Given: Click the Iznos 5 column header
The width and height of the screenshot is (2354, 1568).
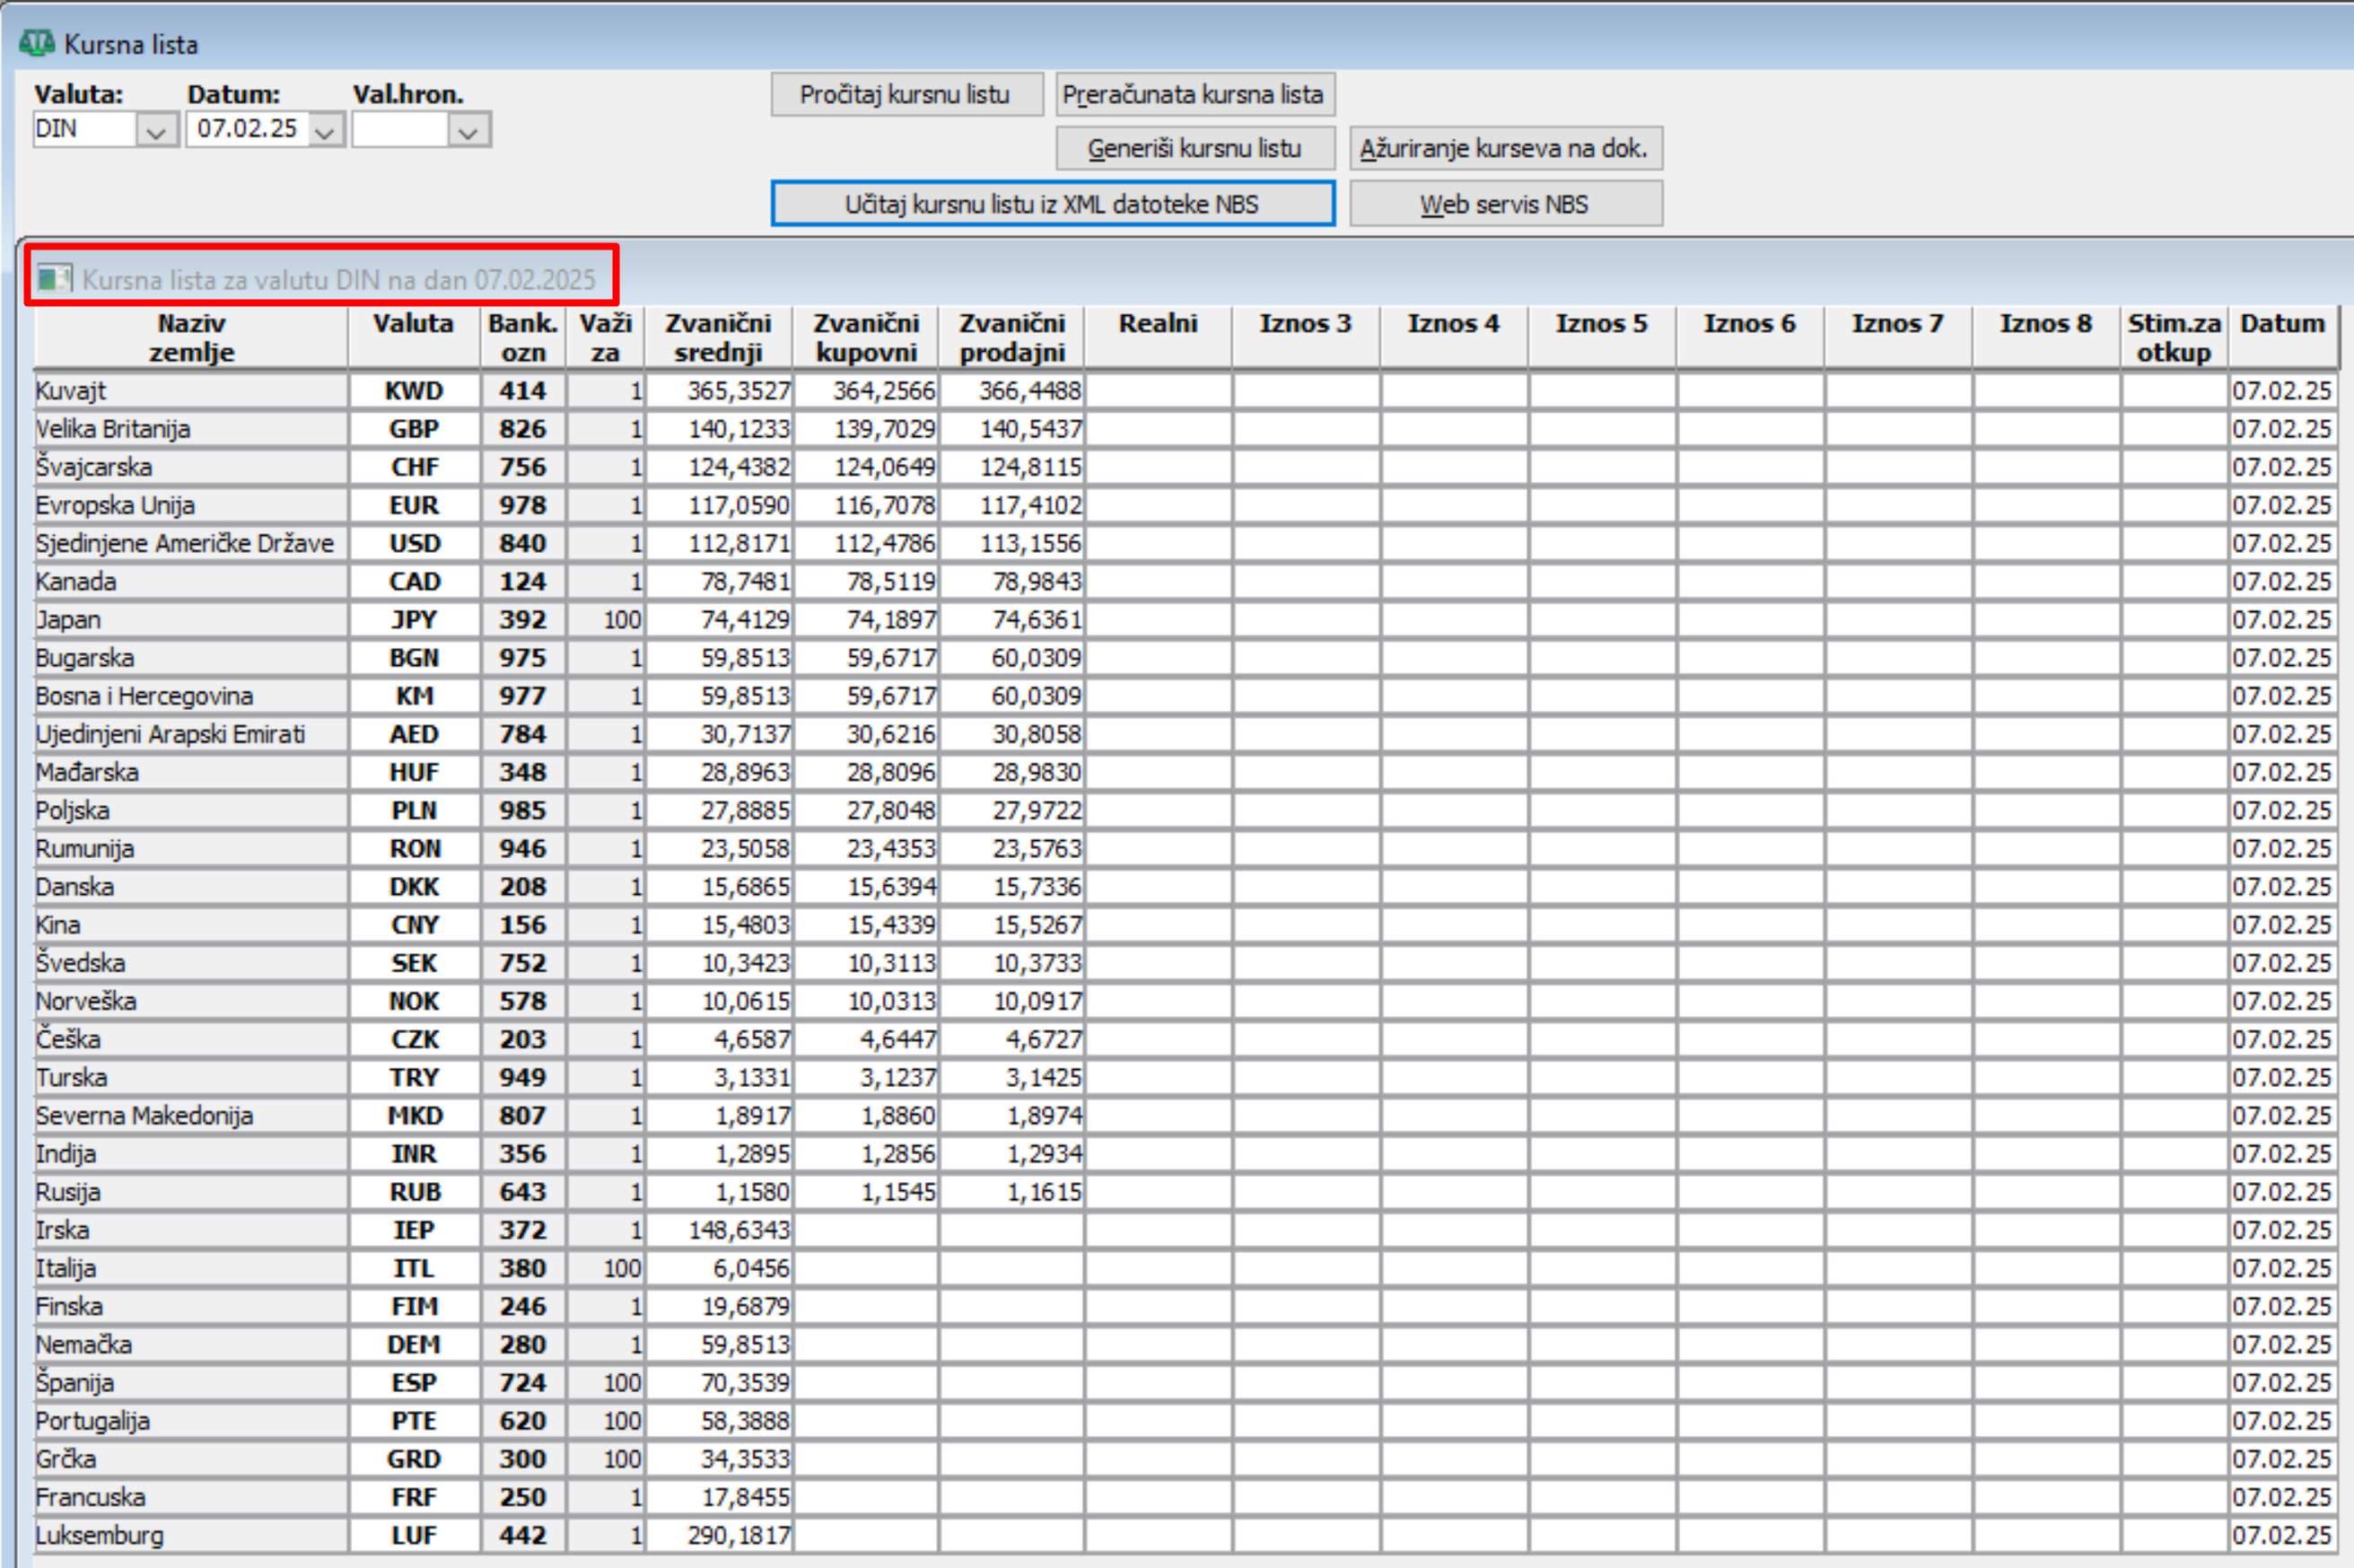Looking at the screenshot, I should coord(1601,338).
